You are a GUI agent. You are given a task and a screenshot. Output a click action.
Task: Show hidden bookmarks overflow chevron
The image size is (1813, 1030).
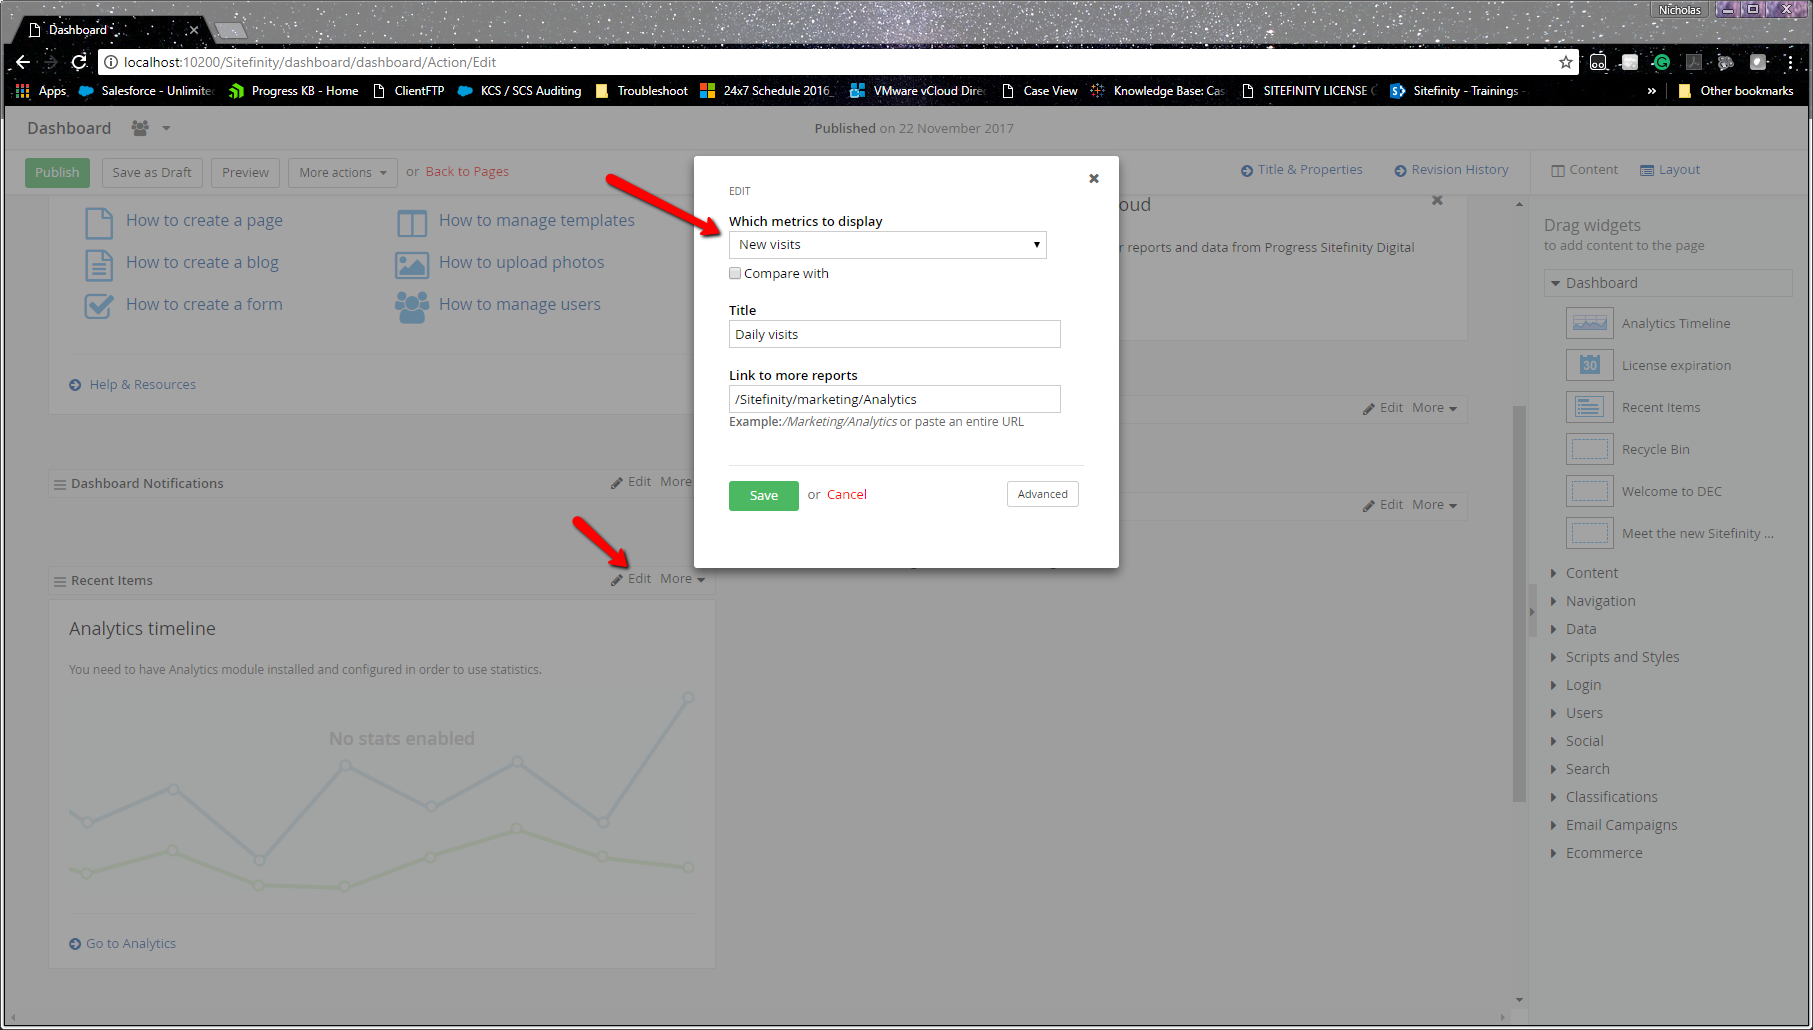pos(1652,91)
